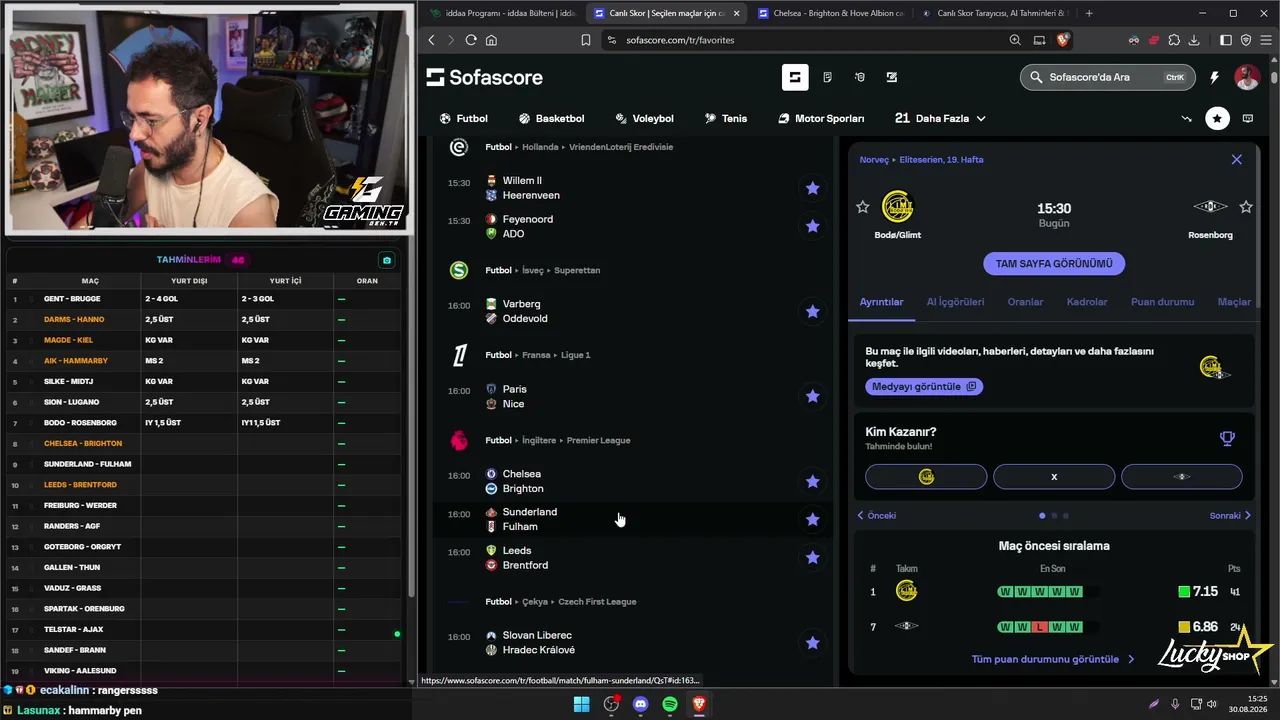Click the Medyayı görüntüle button
The height and width of the screenshot is (720, 1280).
point(925,386)
